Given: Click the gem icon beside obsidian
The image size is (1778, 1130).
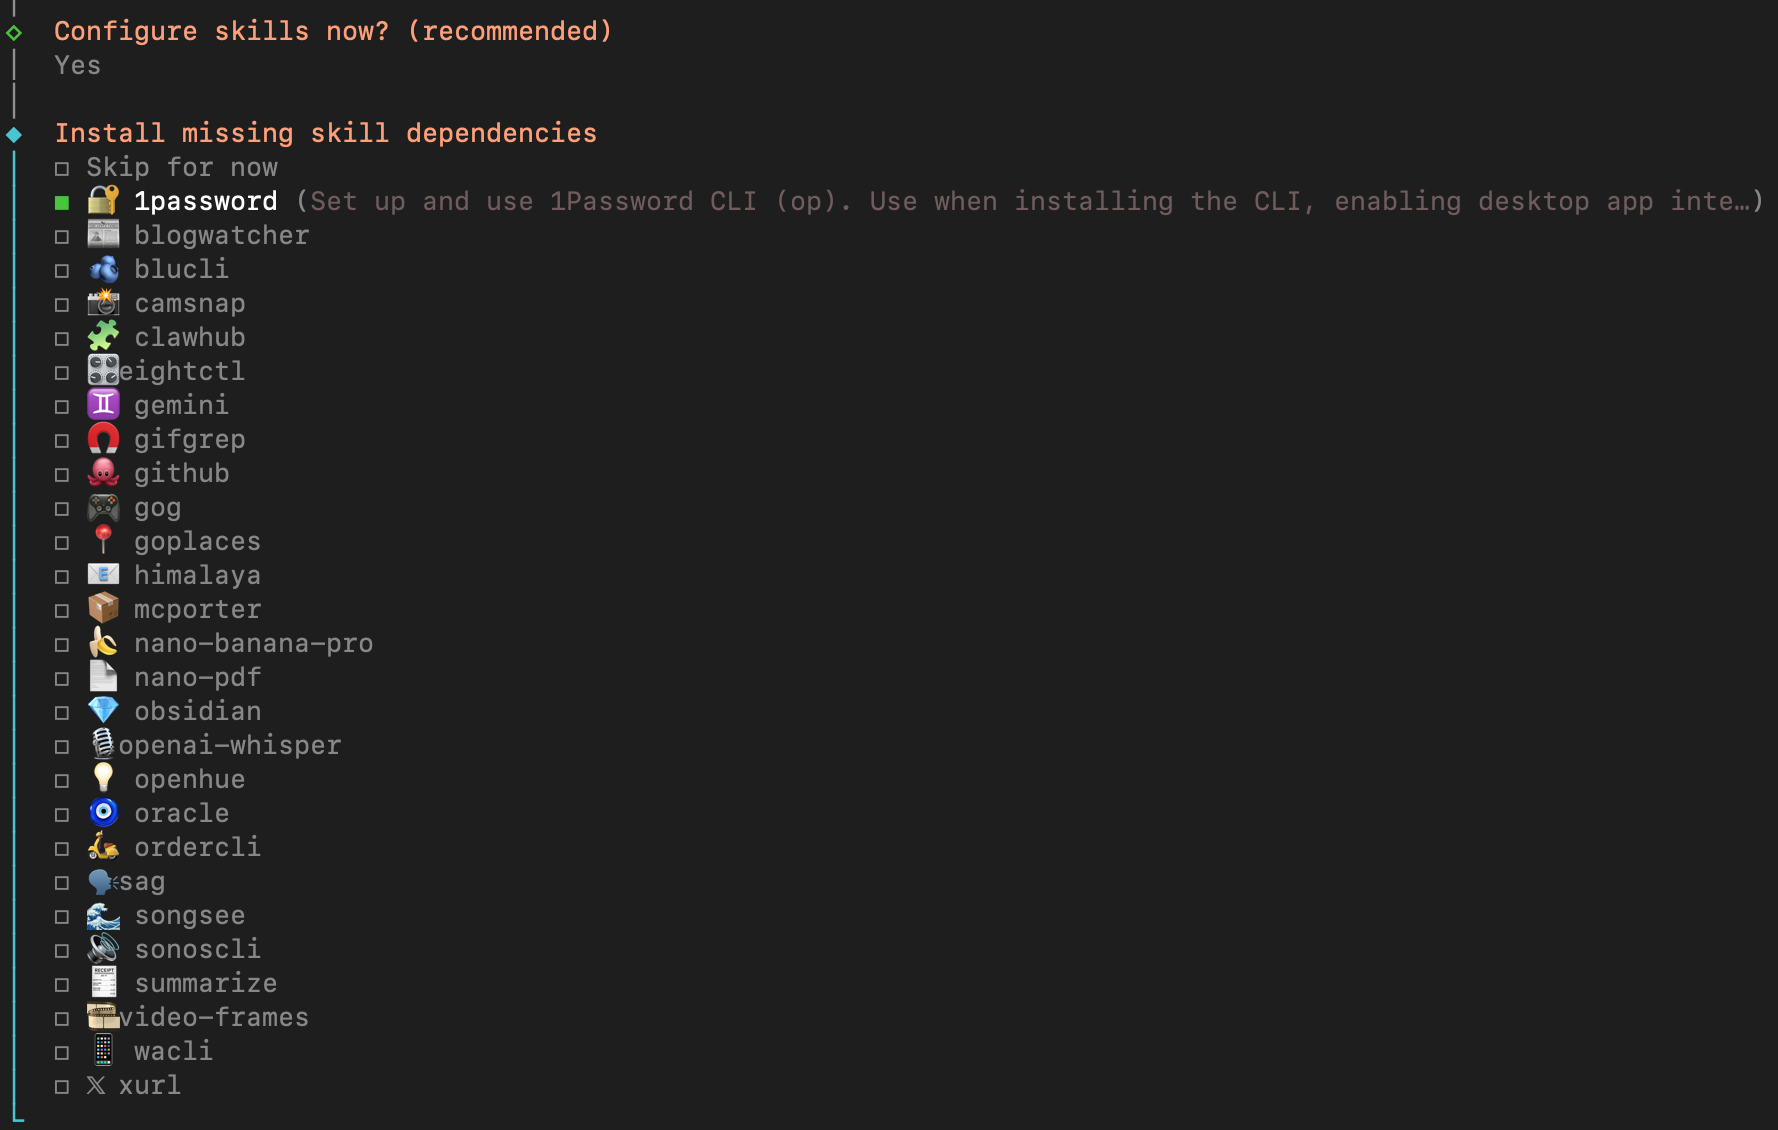Looking at the screenshot, I should pyautogui.click(x=103, y=711).
